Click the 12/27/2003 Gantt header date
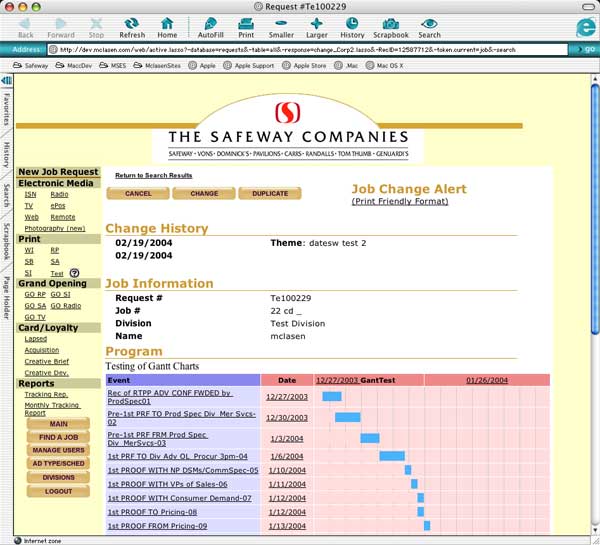This screenshot has width=600, height=545. [x=337, y=380]
